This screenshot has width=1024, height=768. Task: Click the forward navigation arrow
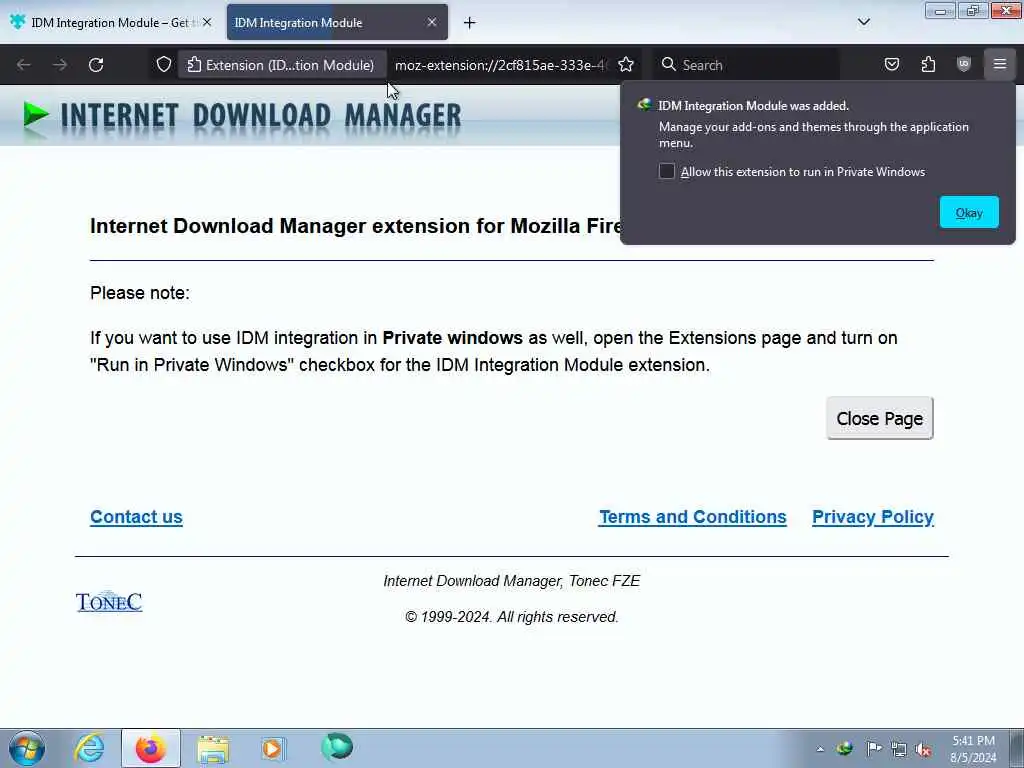[60, 65]
